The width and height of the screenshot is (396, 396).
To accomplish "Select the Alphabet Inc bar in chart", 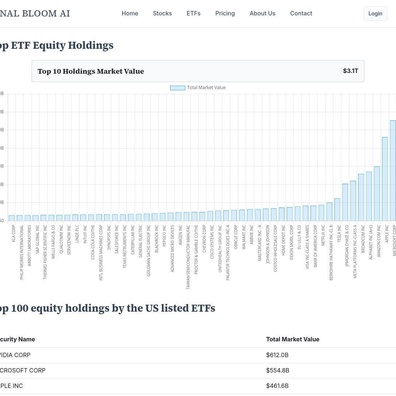I will click(x=369, y=196).
